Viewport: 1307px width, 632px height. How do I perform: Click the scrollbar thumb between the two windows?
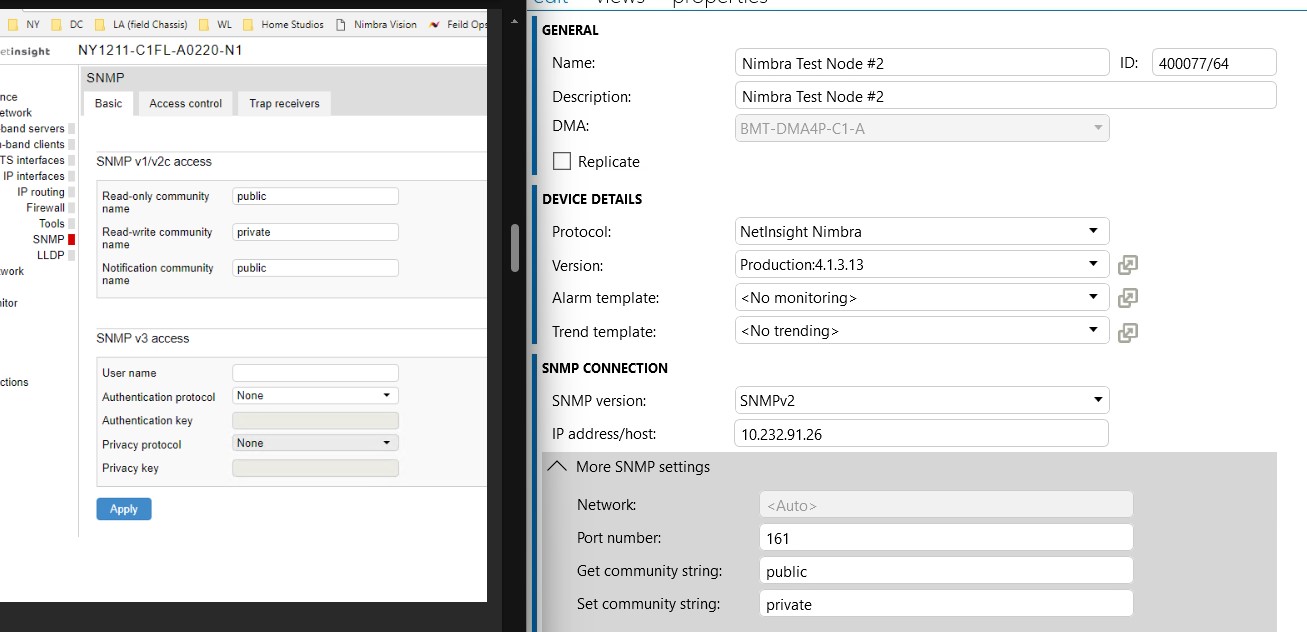(516, 247)
